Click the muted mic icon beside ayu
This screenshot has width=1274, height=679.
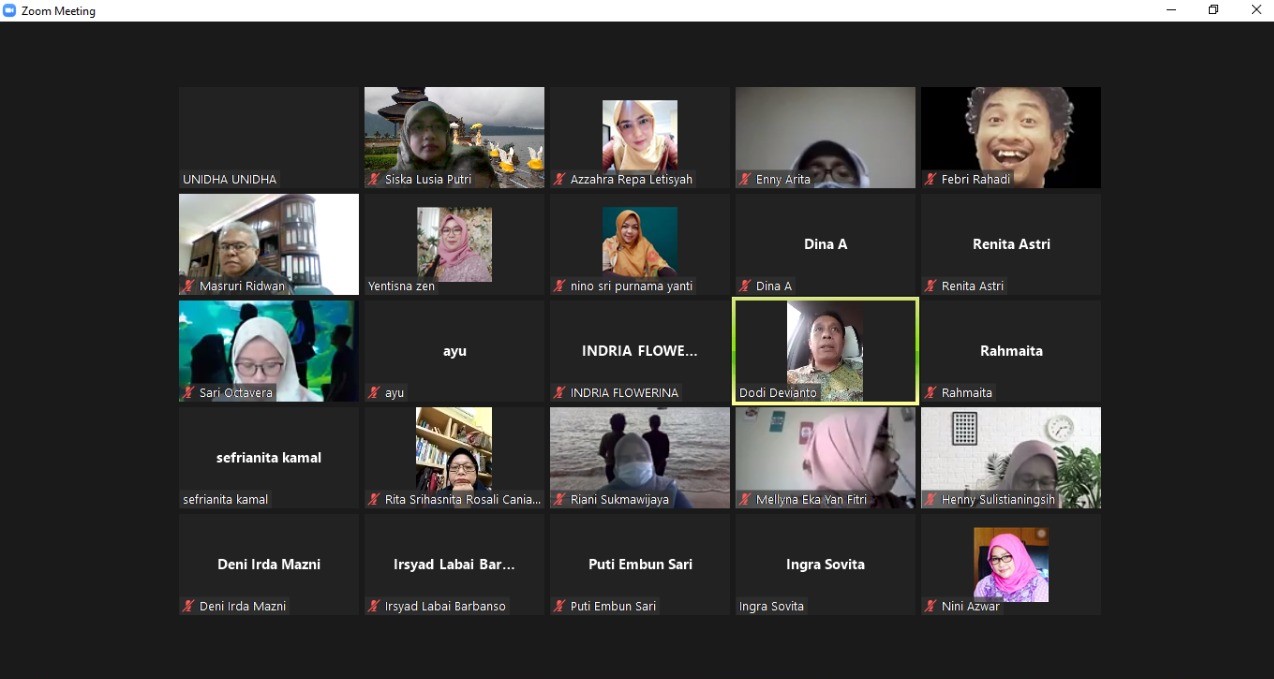point(374,393)
